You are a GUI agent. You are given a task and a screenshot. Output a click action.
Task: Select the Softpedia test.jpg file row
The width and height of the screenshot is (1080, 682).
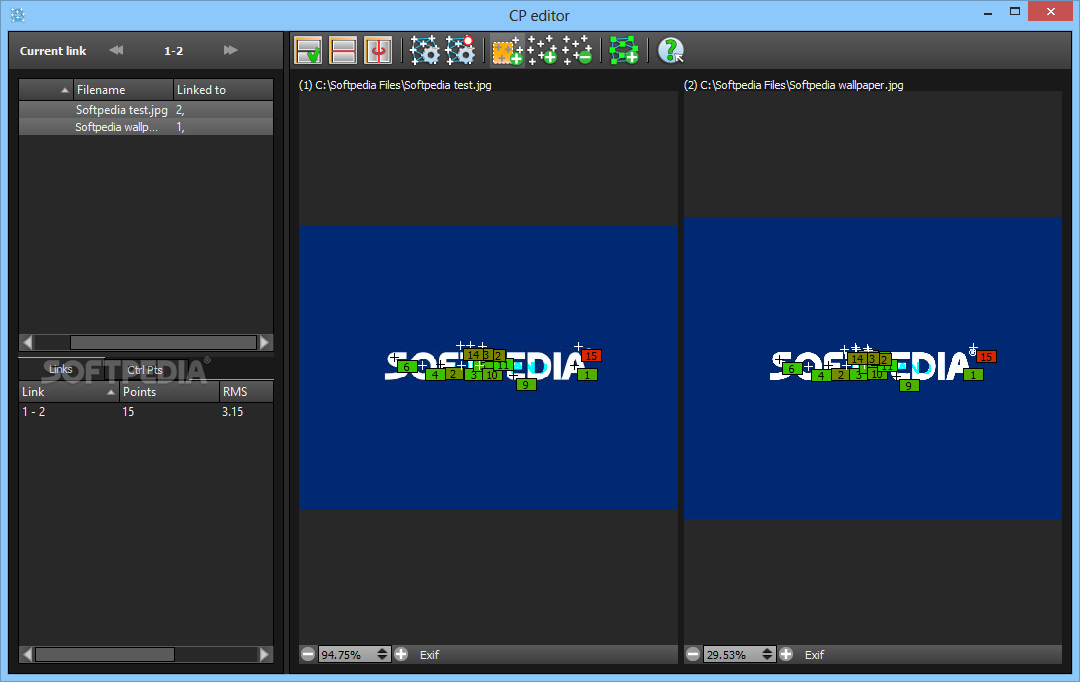(146, 110)
